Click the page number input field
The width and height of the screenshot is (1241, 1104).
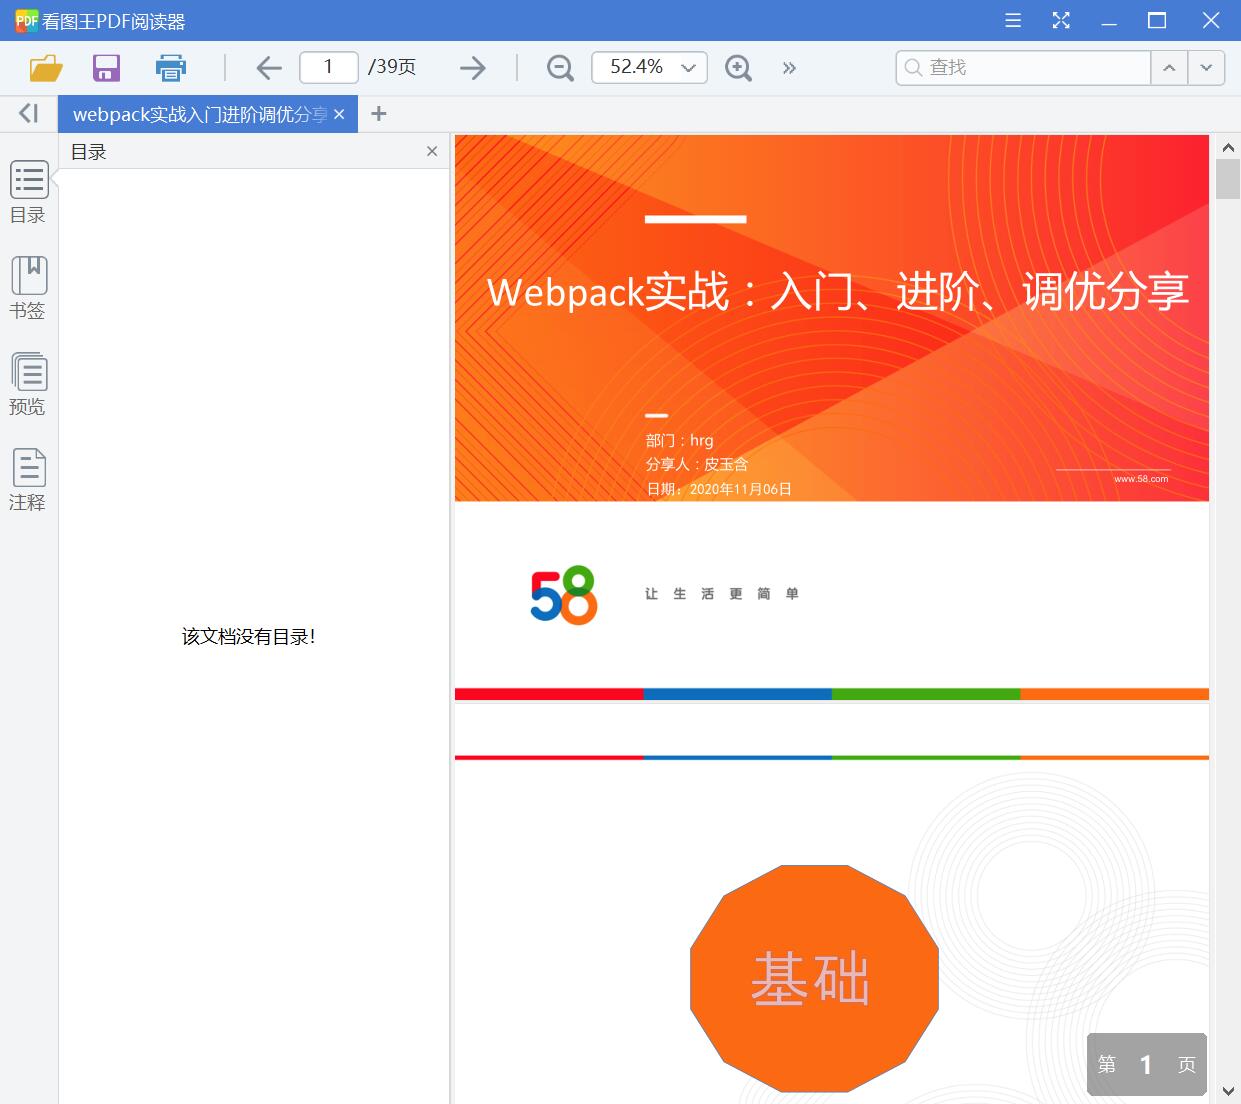pyautogui.click(x=329, y=67)
